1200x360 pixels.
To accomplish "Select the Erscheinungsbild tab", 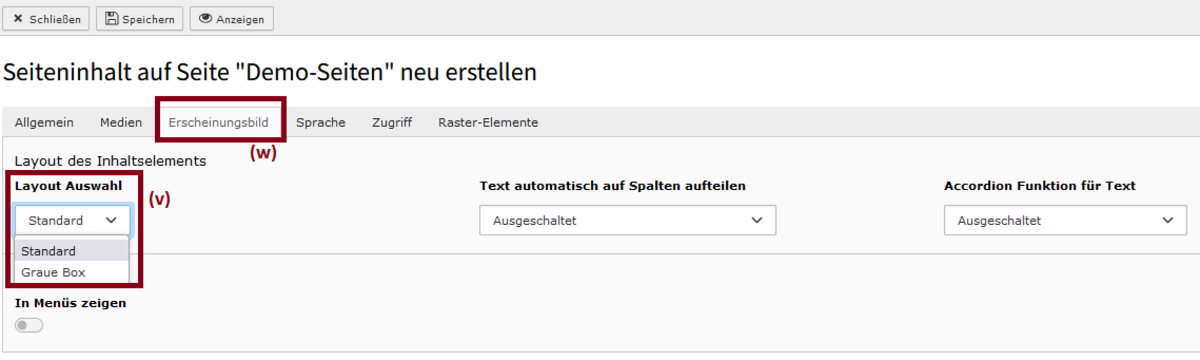I will pyautogui.click(x=218, y=122).
